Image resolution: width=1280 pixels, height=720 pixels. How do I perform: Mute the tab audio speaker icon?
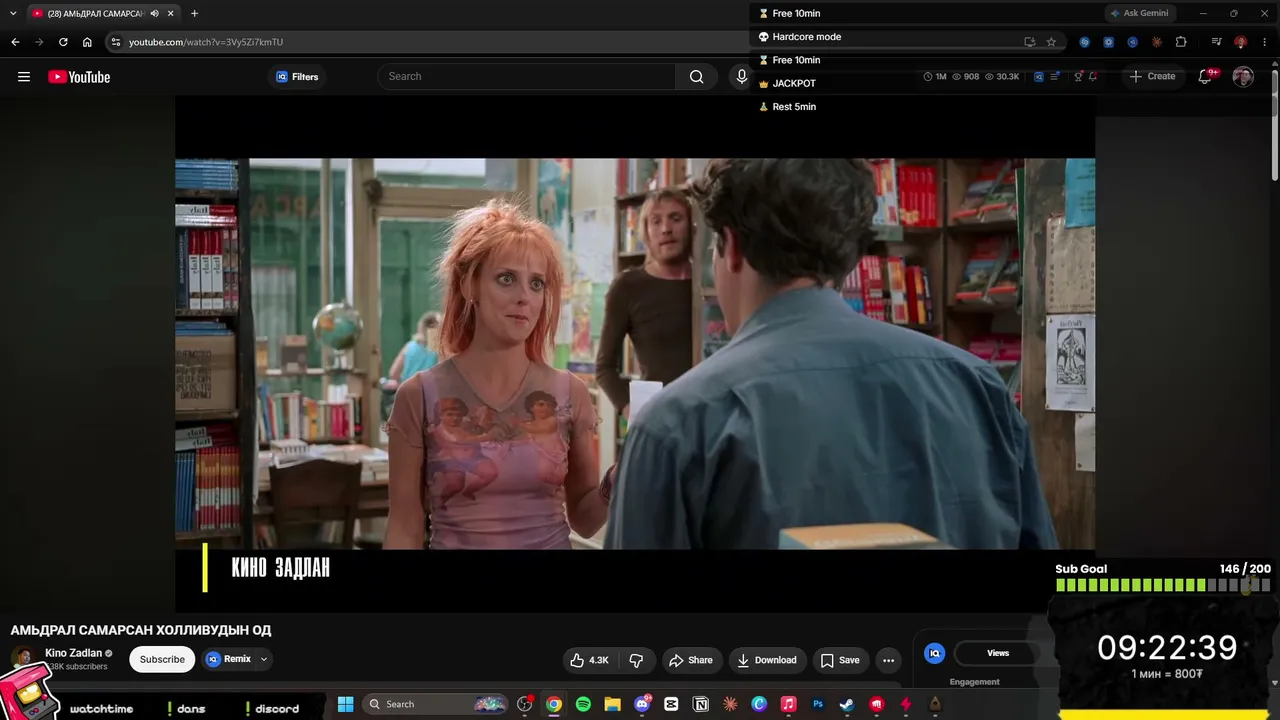(155, 13)
